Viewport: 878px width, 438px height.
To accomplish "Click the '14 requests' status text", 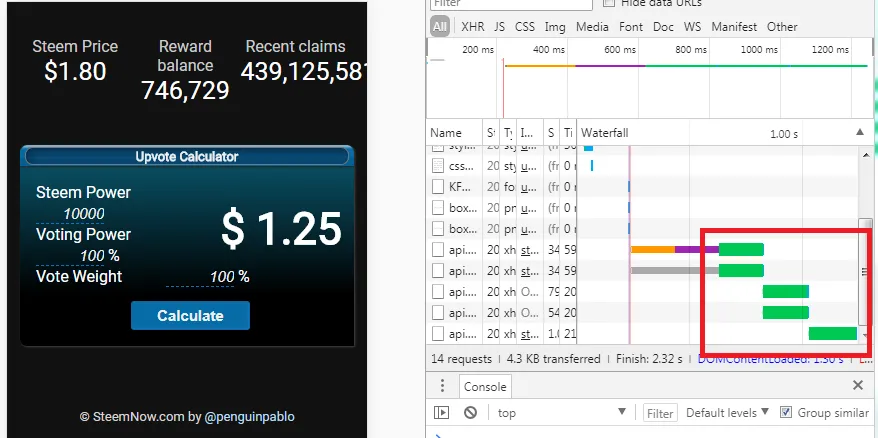I will tap(461, 358).
